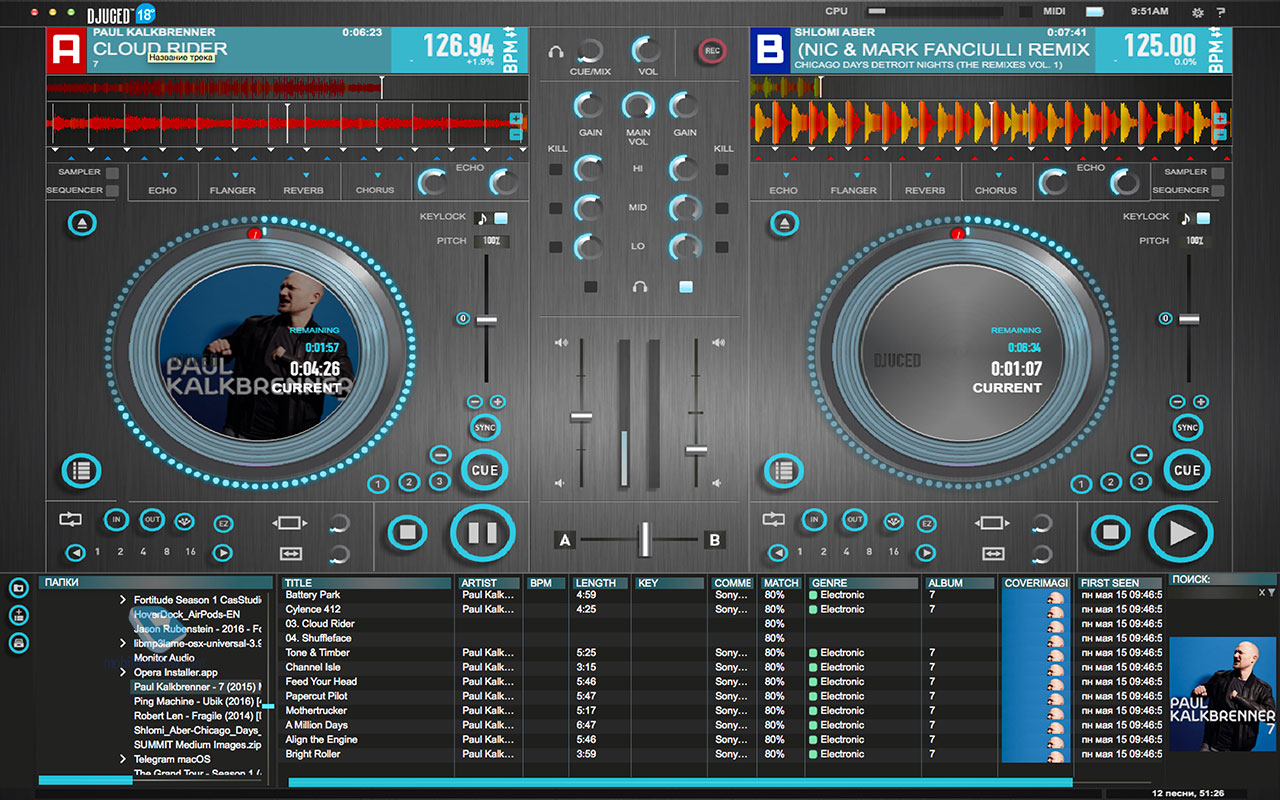Click the third browser sidebar icon
Screen dimensions: 1280x800
click(18, 642)
